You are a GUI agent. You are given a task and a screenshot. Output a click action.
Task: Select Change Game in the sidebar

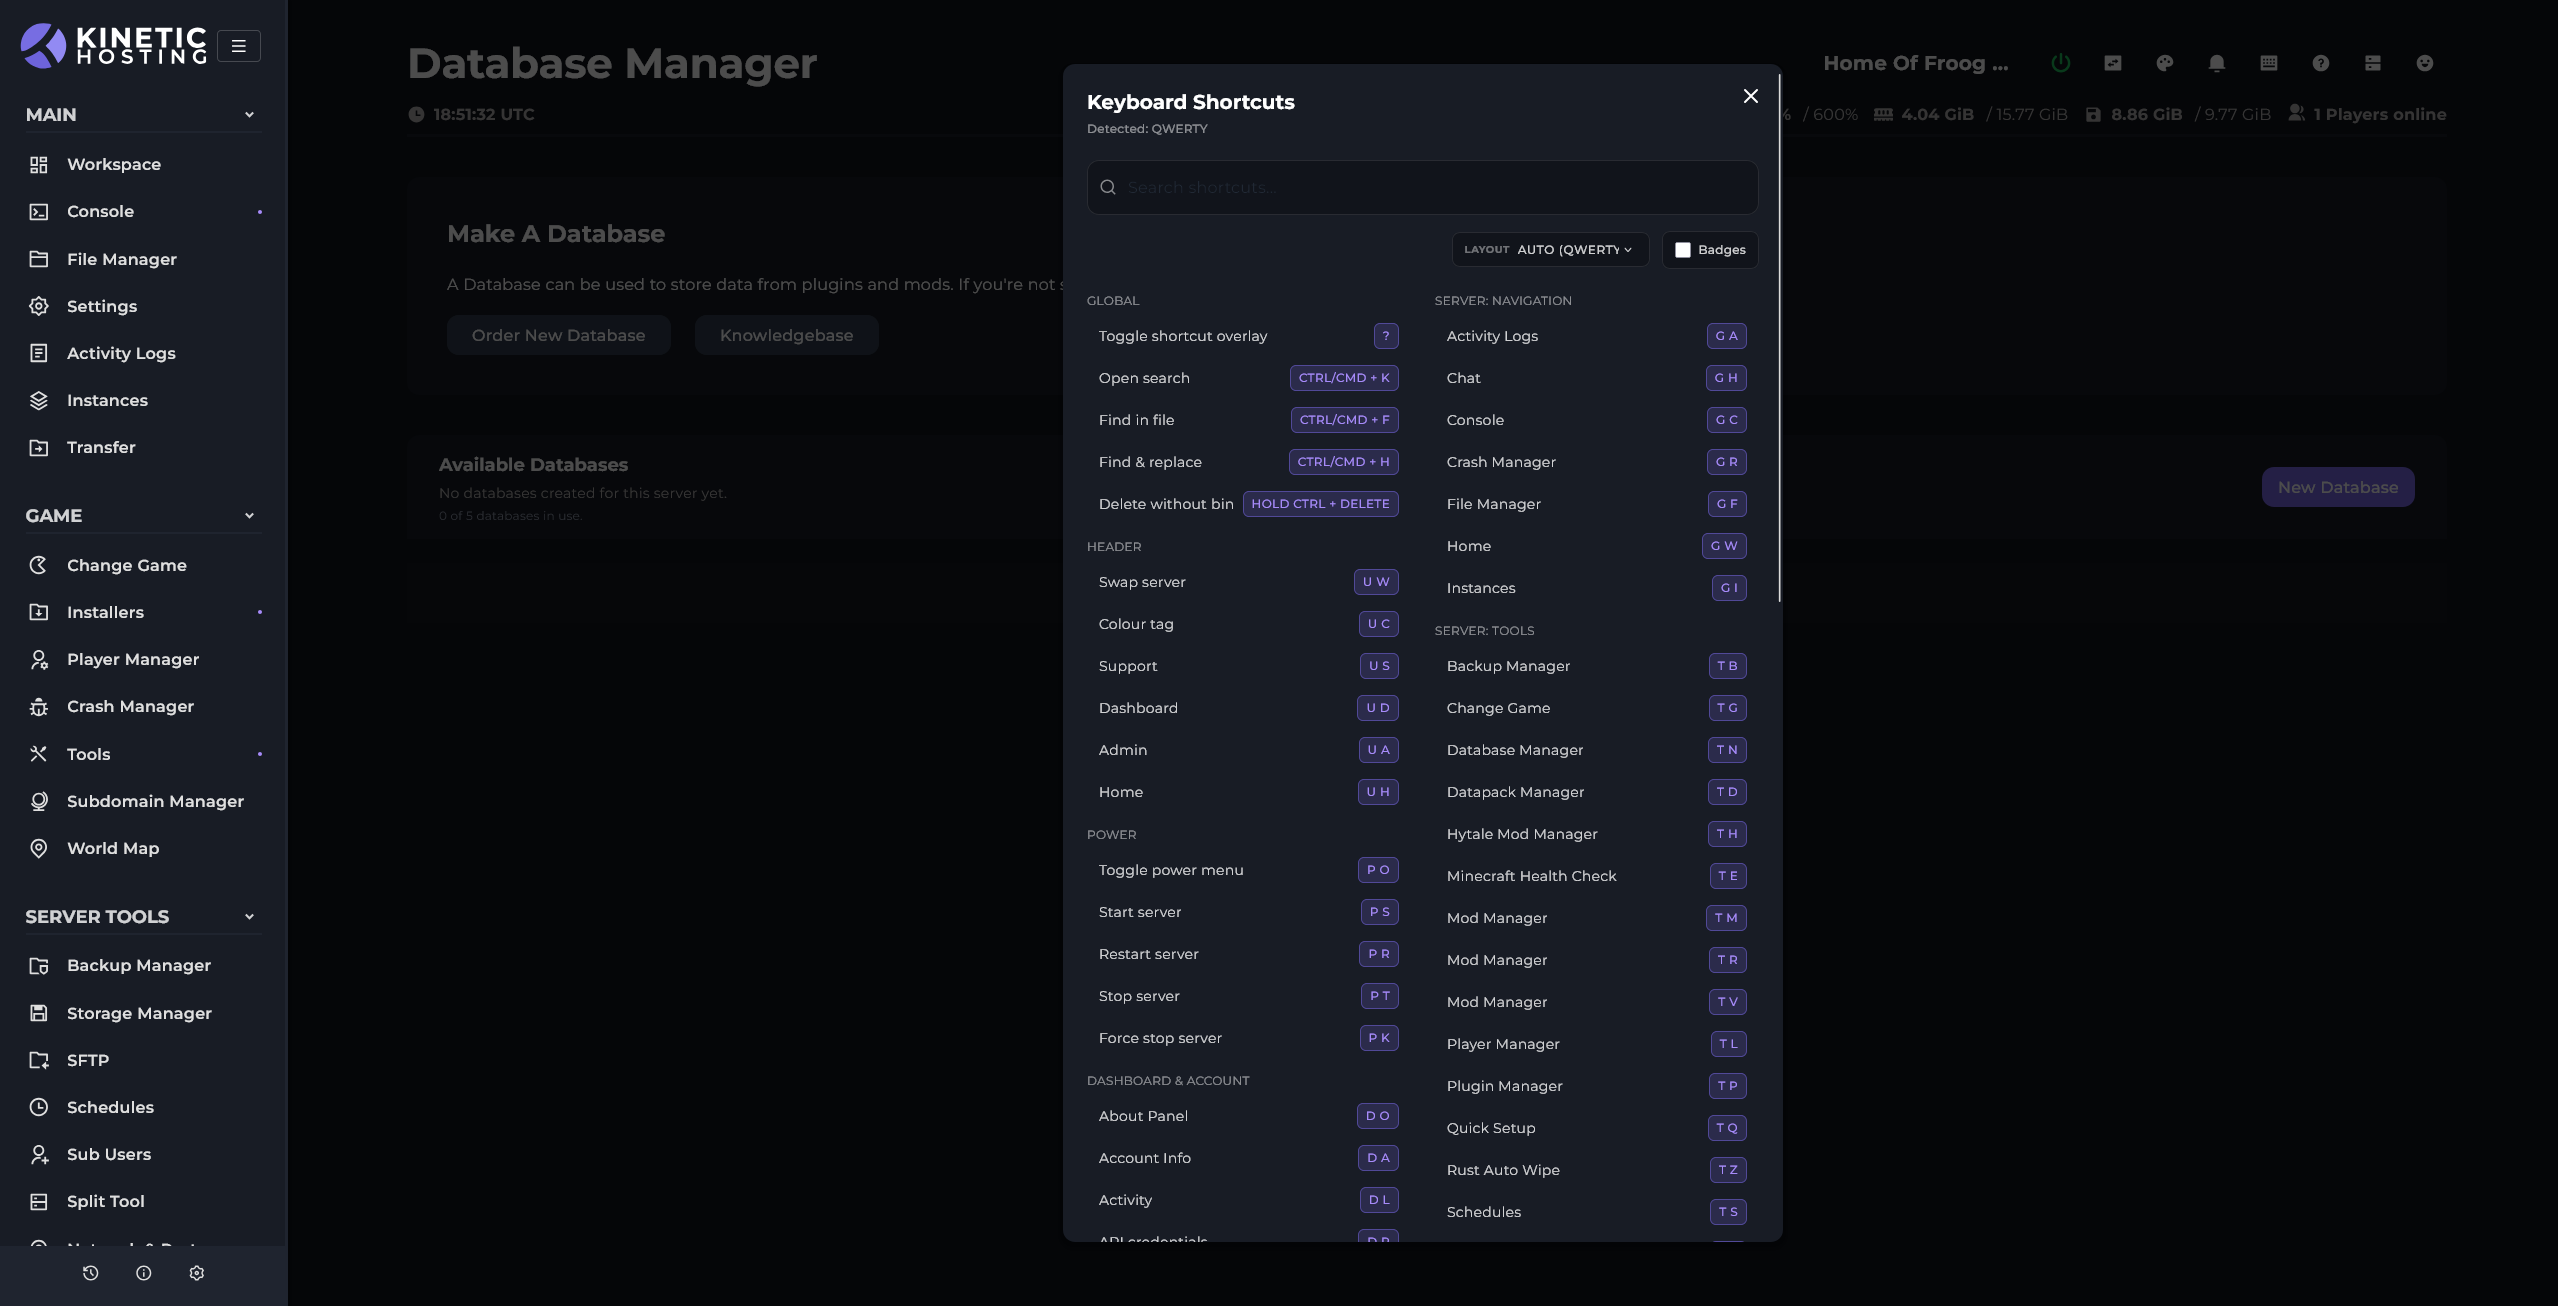[126, 565]
